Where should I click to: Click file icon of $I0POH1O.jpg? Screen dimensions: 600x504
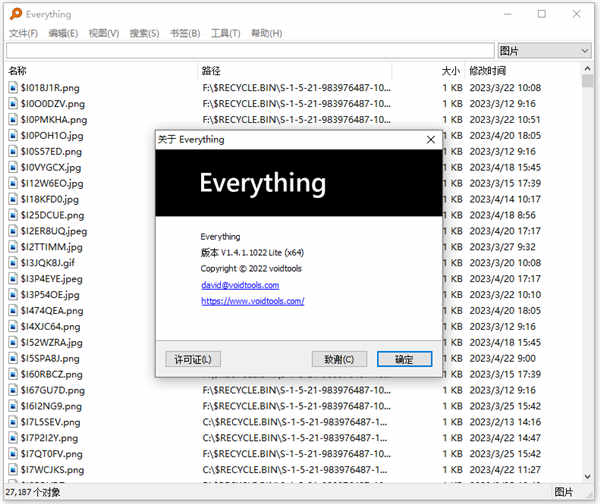(13, 135)
